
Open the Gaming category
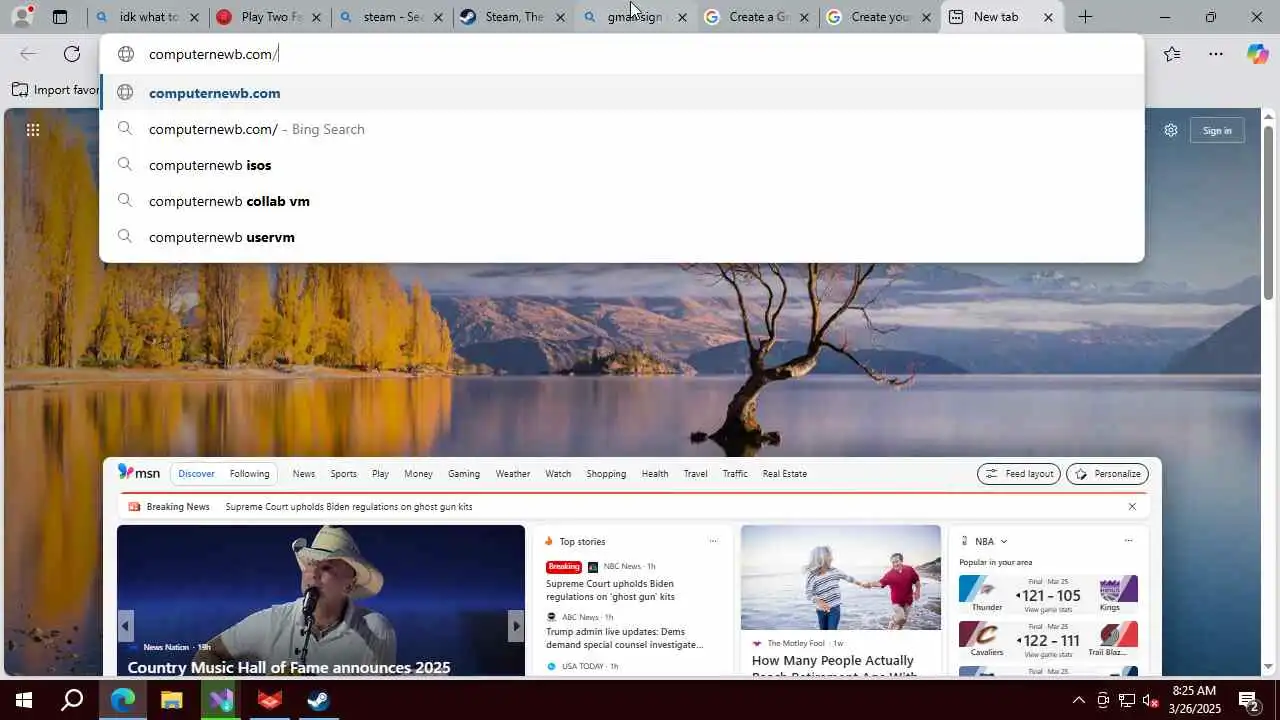tap(464, 474)
